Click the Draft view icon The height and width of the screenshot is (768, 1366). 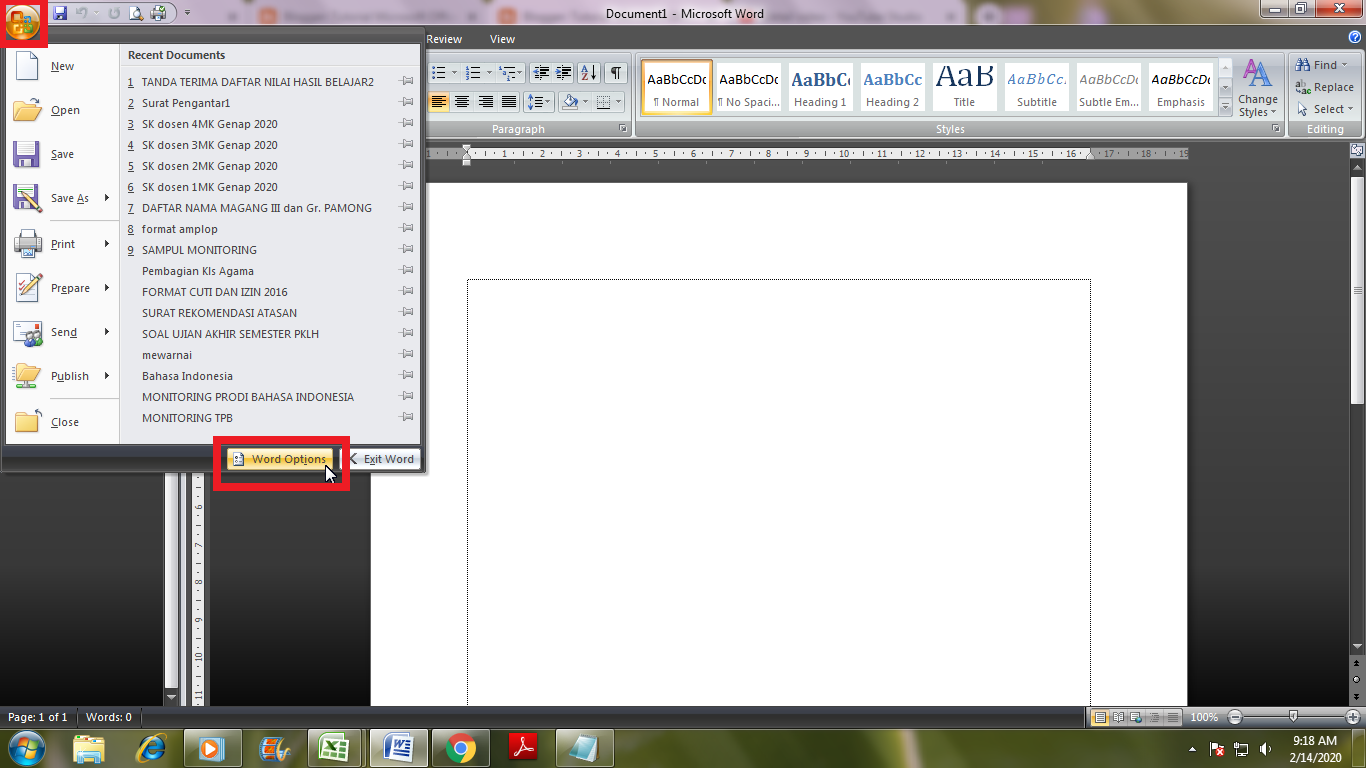click(1173, 717)
